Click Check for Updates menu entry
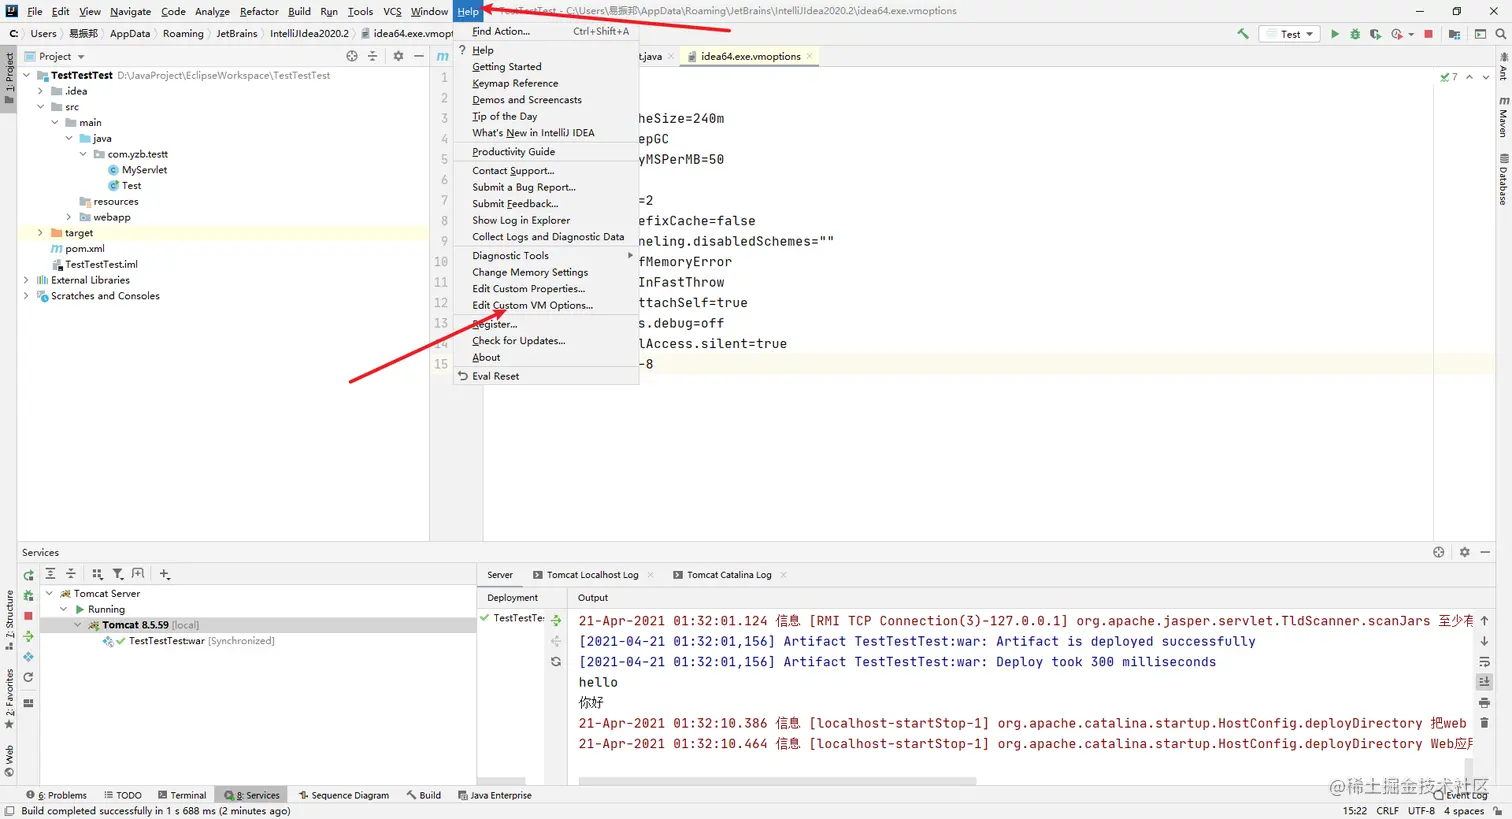1512x819 pixels. [546, 341]
